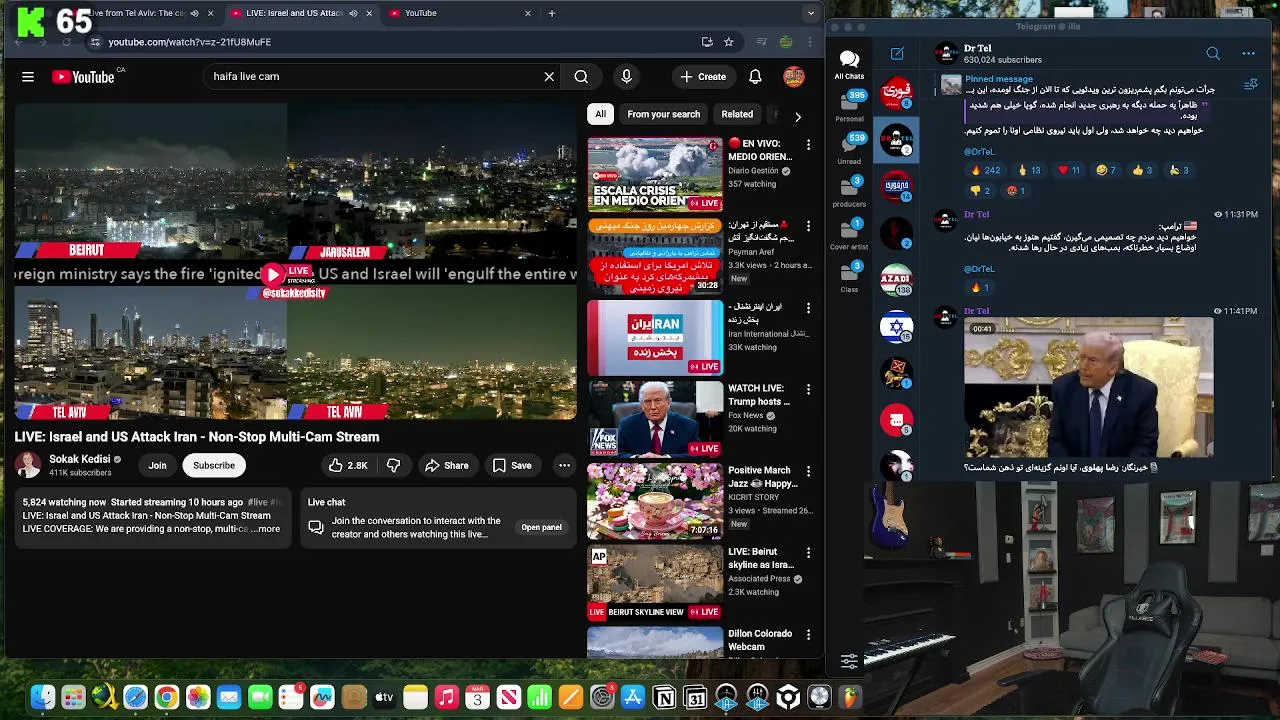Mute audio on the Israel and US Attack tab

(353, 14)
